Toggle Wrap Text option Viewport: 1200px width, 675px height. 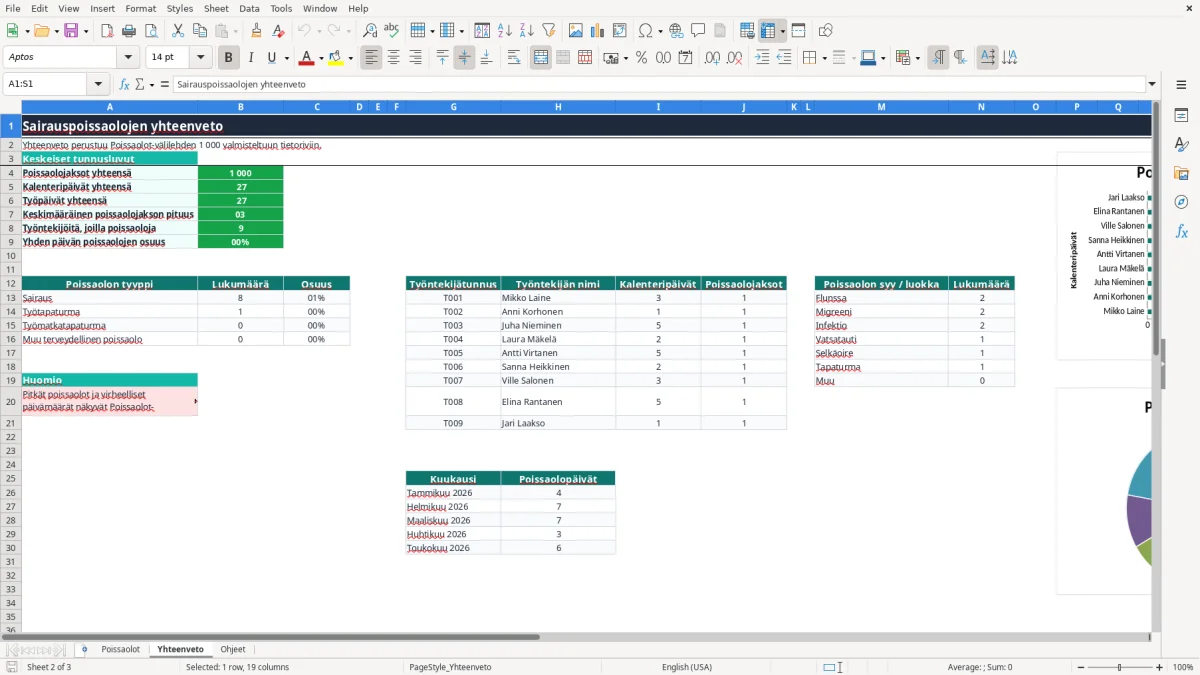(513, 57)
